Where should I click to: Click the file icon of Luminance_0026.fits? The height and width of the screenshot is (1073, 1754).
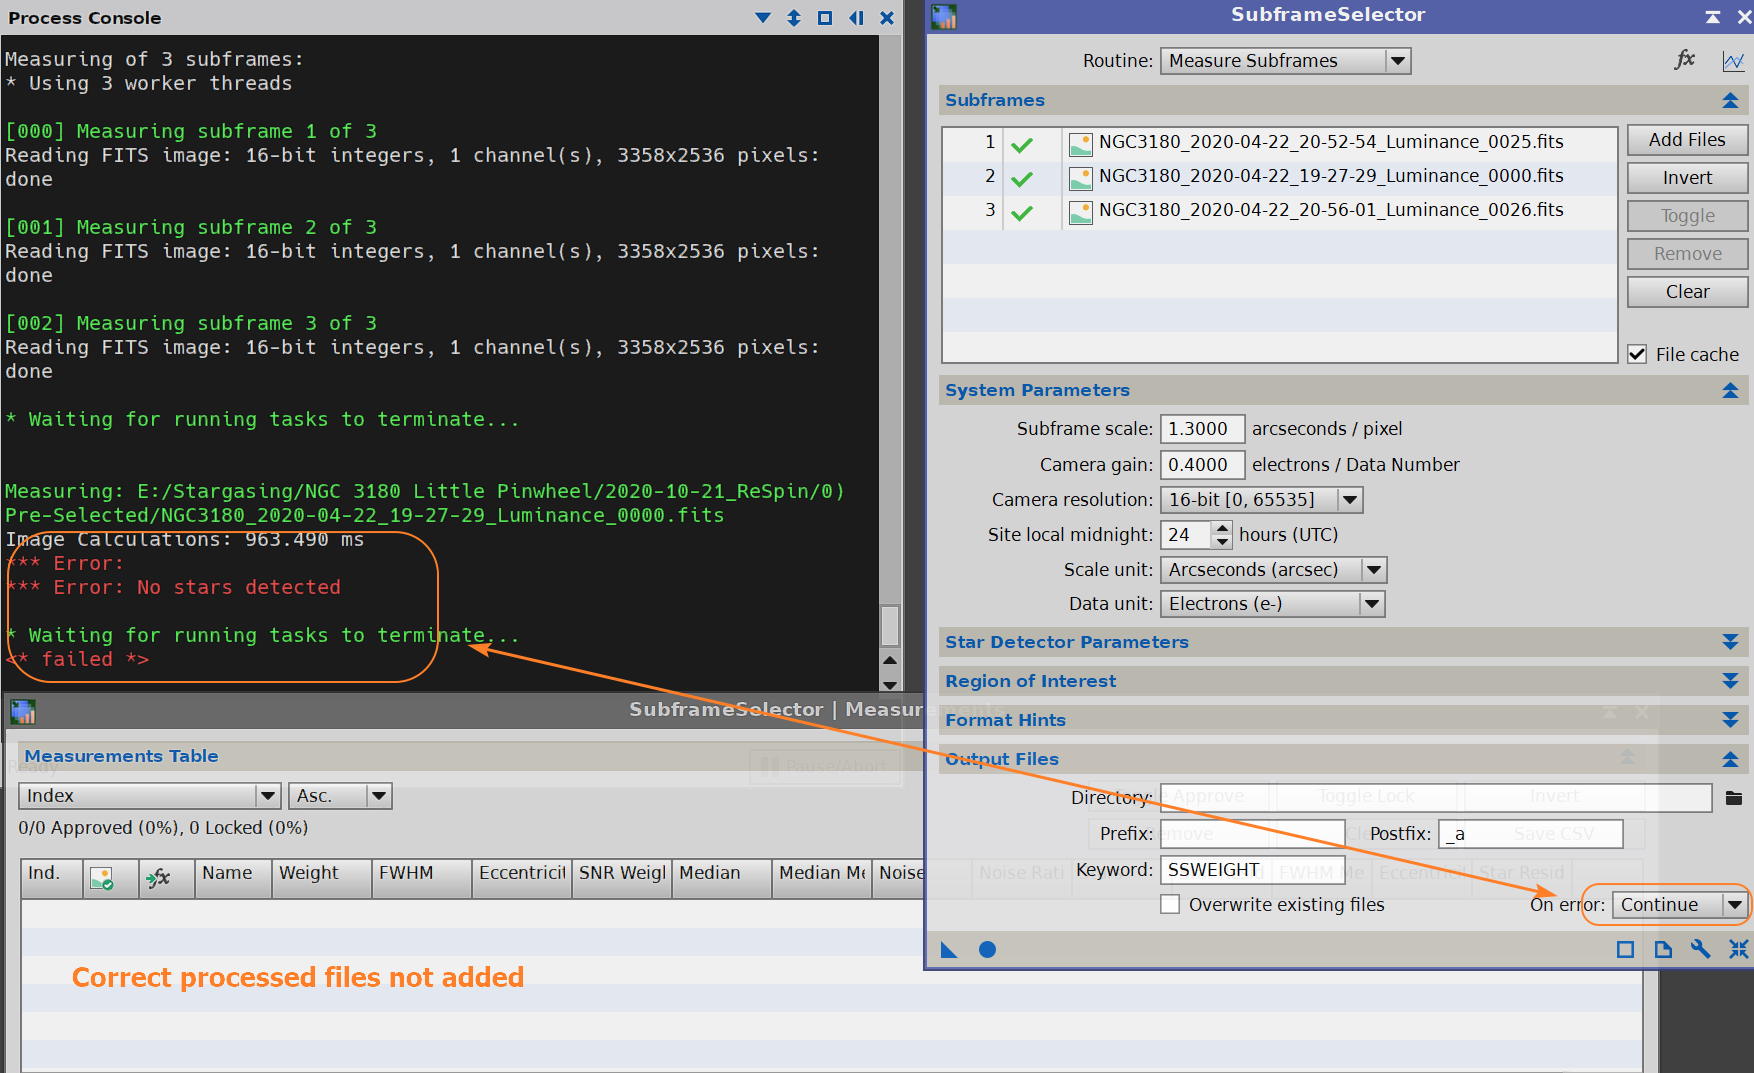point(1080,212)
